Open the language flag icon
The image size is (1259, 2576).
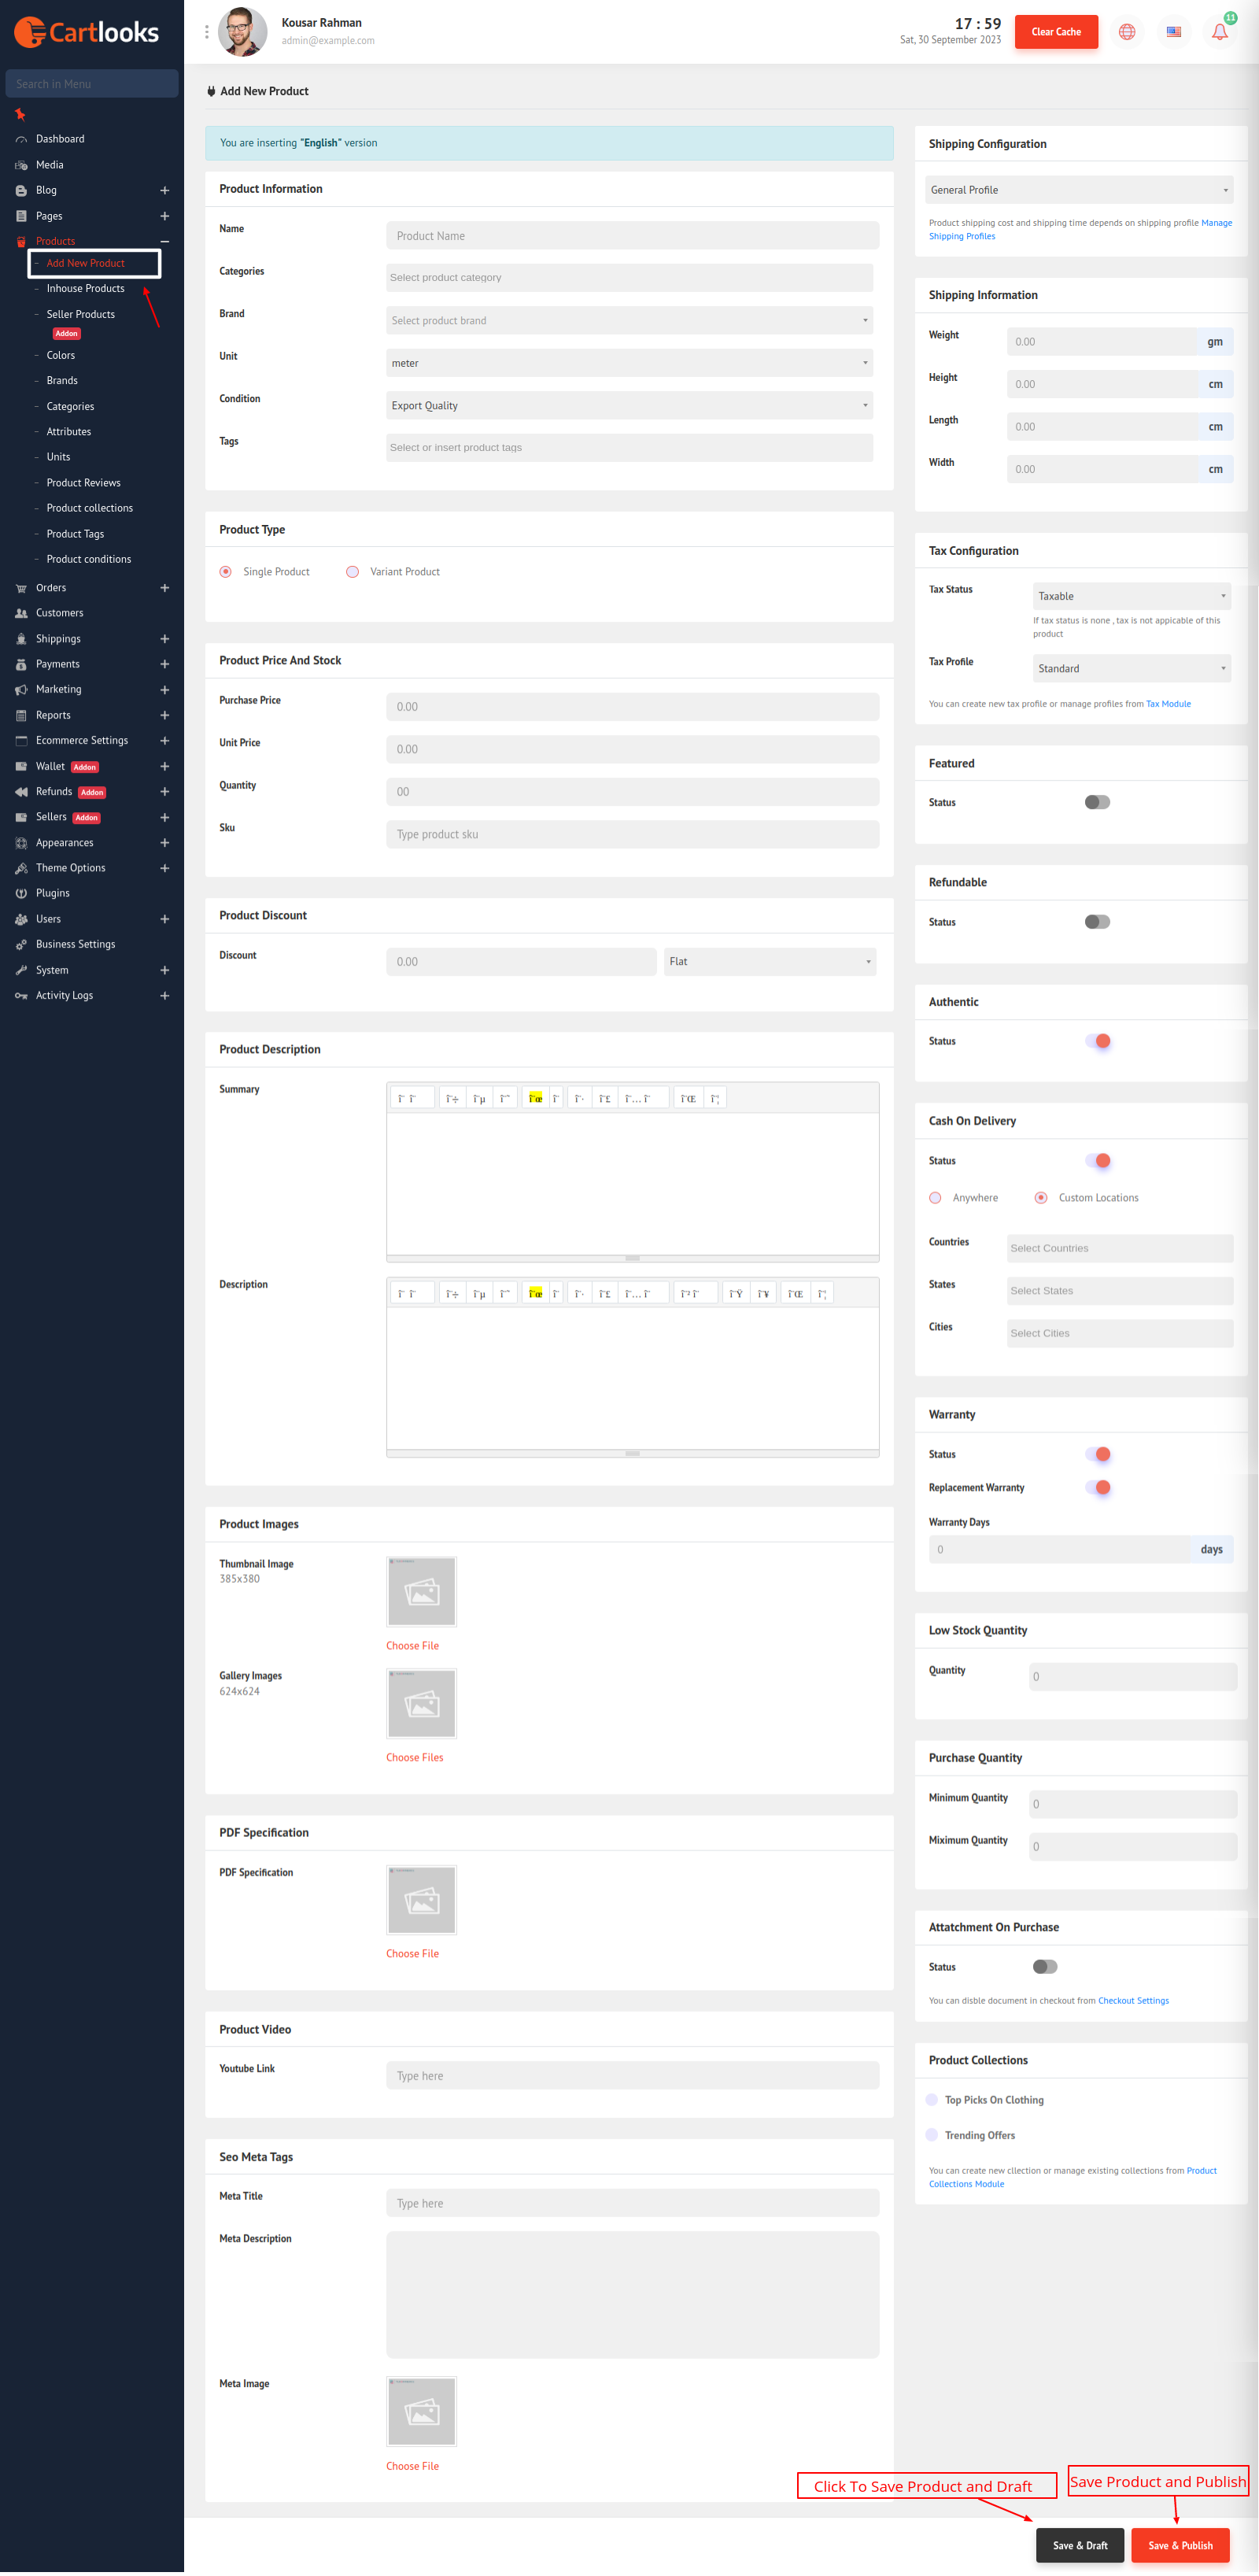pyautogui.click(x=1173, y=32)
